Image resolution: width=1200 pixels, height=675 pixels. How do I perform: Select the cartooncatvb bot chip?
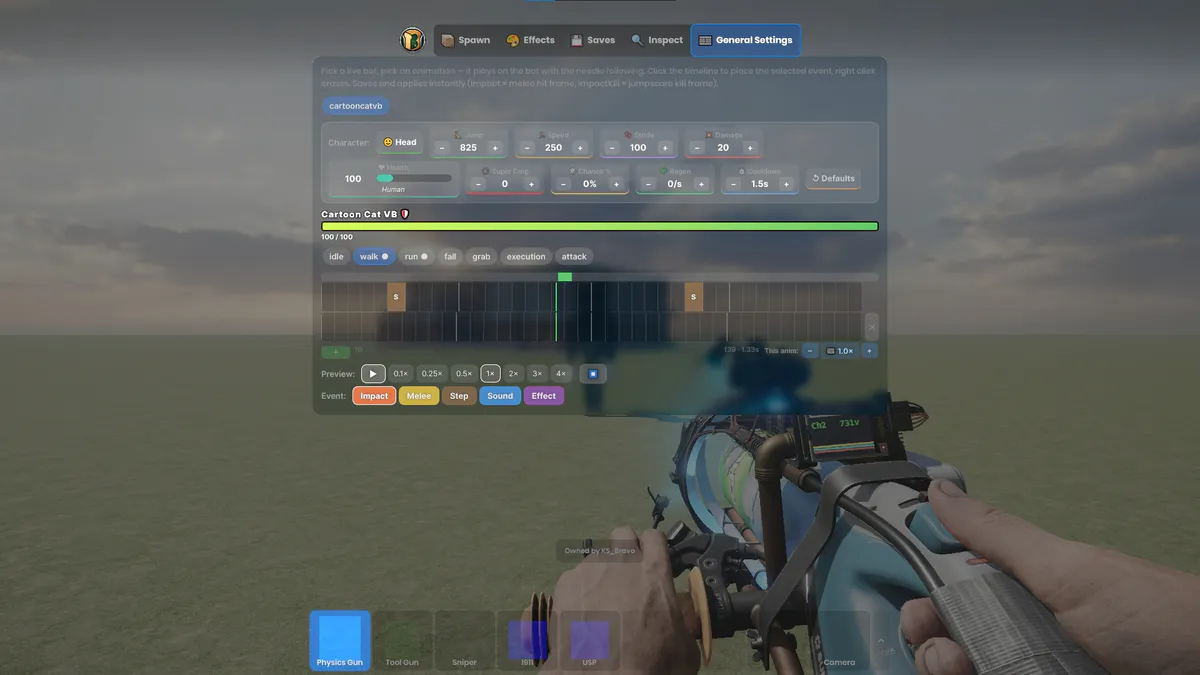[356, 105]
